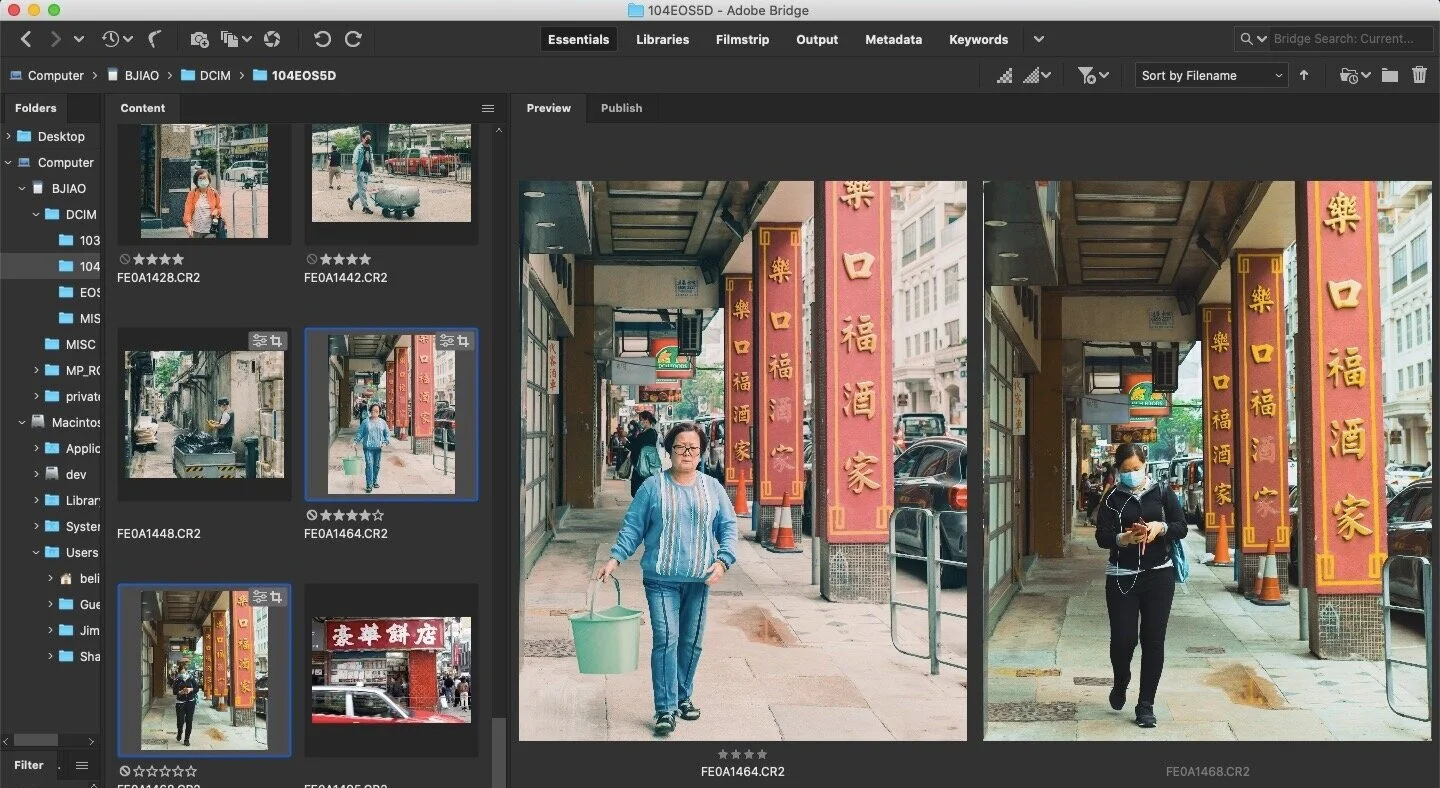Rotate the image counterclockwise
The height and width of the screenshot is (788, 1440).
point(321,39)
